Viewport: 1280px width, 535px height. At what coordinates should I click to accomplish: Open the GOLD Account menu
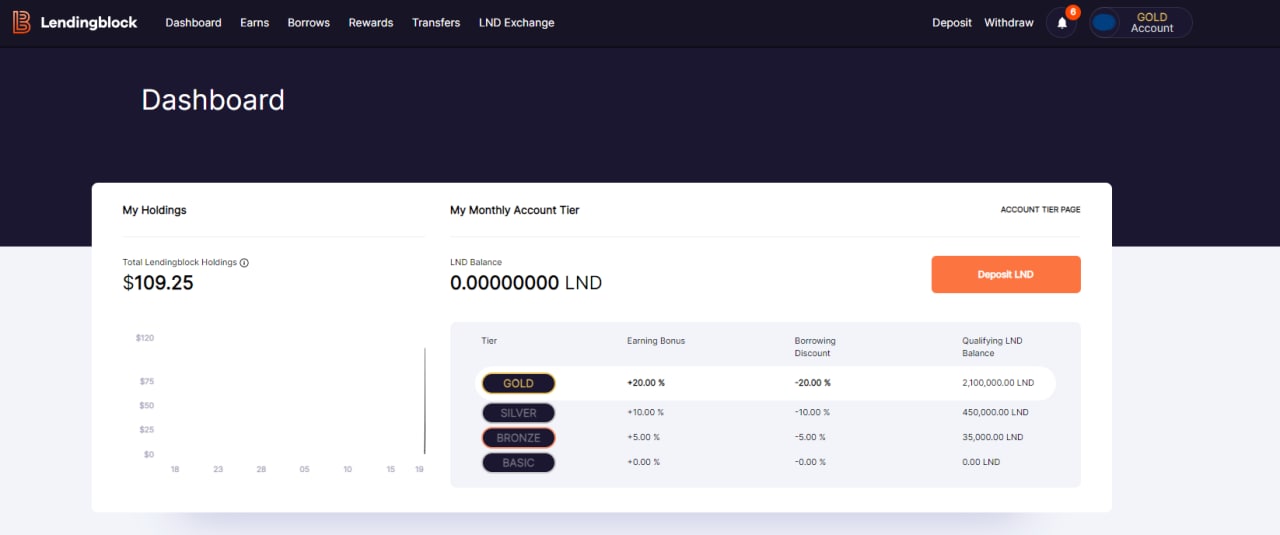click(1140, 23)
